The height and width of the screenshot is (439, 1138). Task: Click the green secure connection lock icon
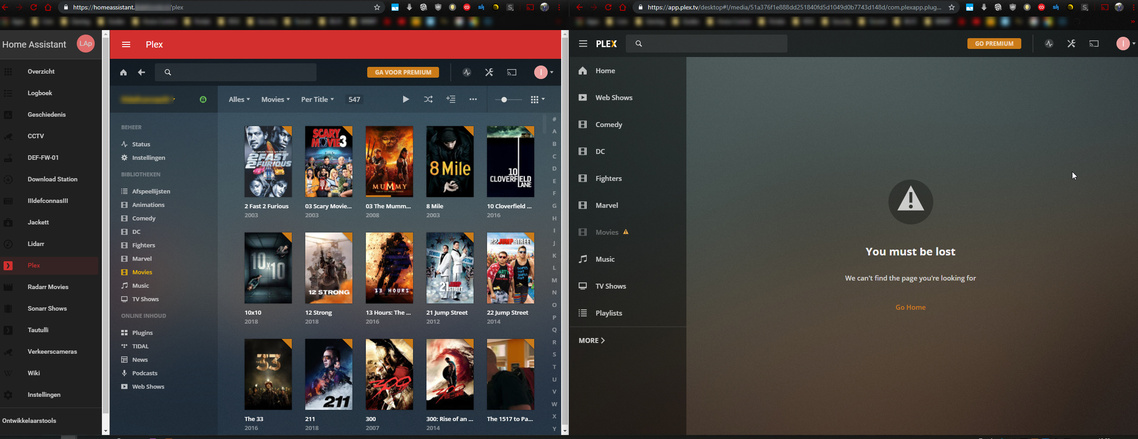(203, 99)
